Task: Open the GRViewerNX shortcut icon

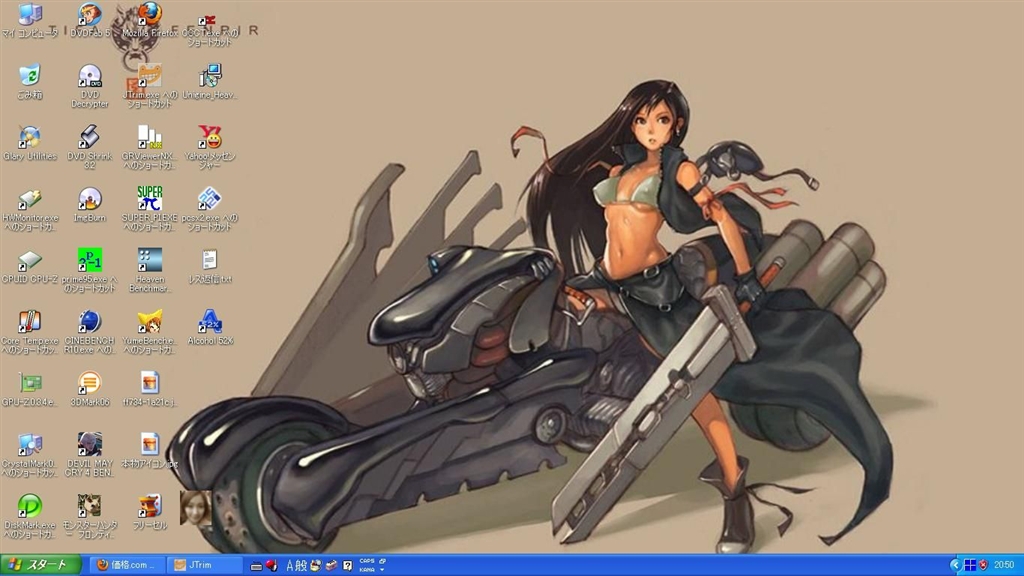Action: pos(150,147)
